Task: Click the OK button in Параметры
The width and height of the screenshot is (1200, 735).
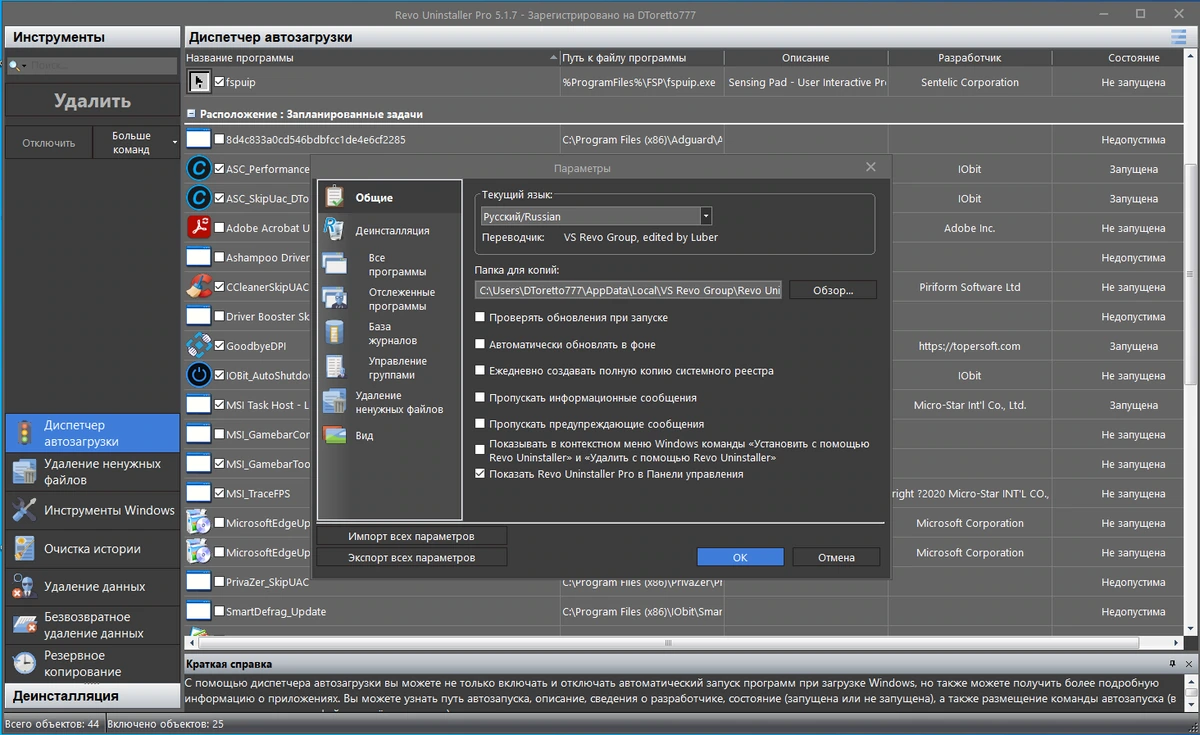Action: point(740,557)
